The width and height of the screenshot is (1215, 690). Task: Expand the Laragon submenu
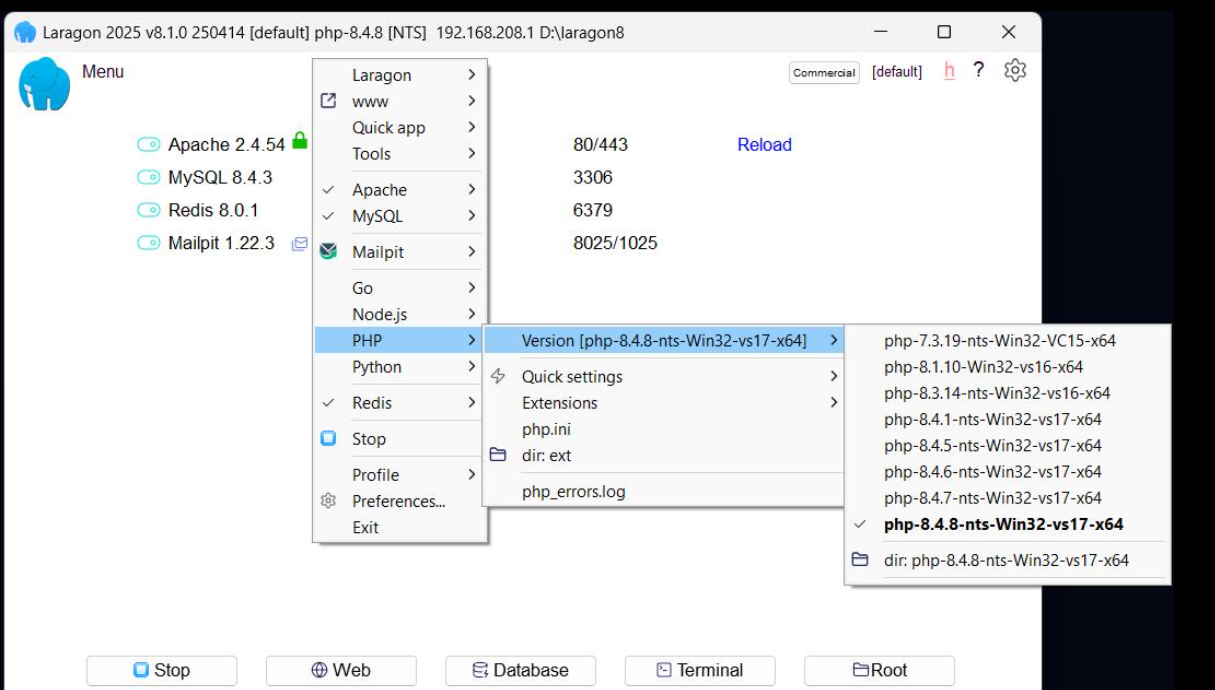click(400, 75)
